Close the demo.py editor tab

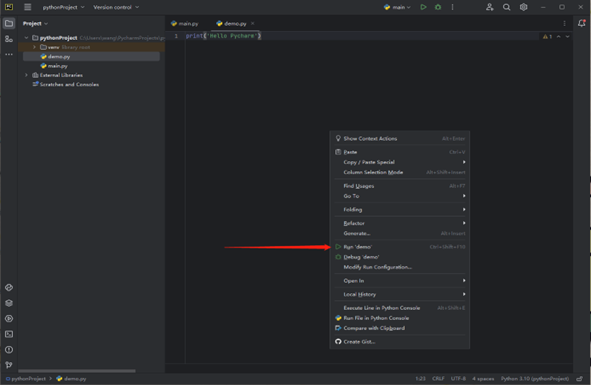253,23
